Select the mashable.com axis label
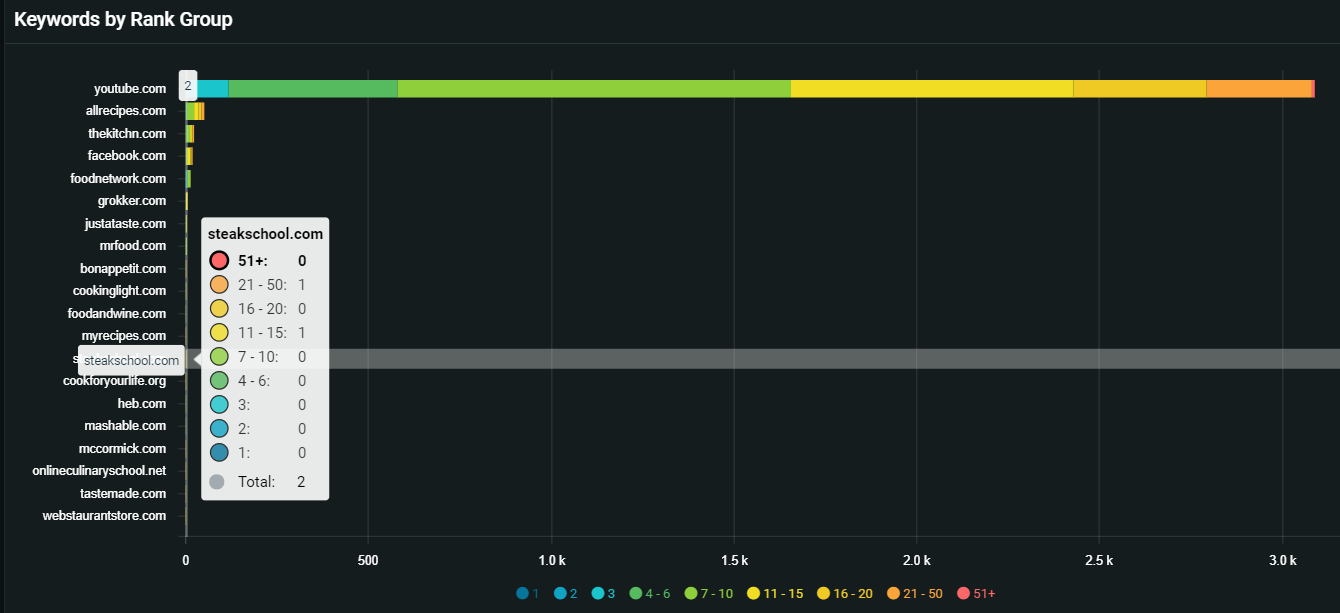 coord(125,426)
